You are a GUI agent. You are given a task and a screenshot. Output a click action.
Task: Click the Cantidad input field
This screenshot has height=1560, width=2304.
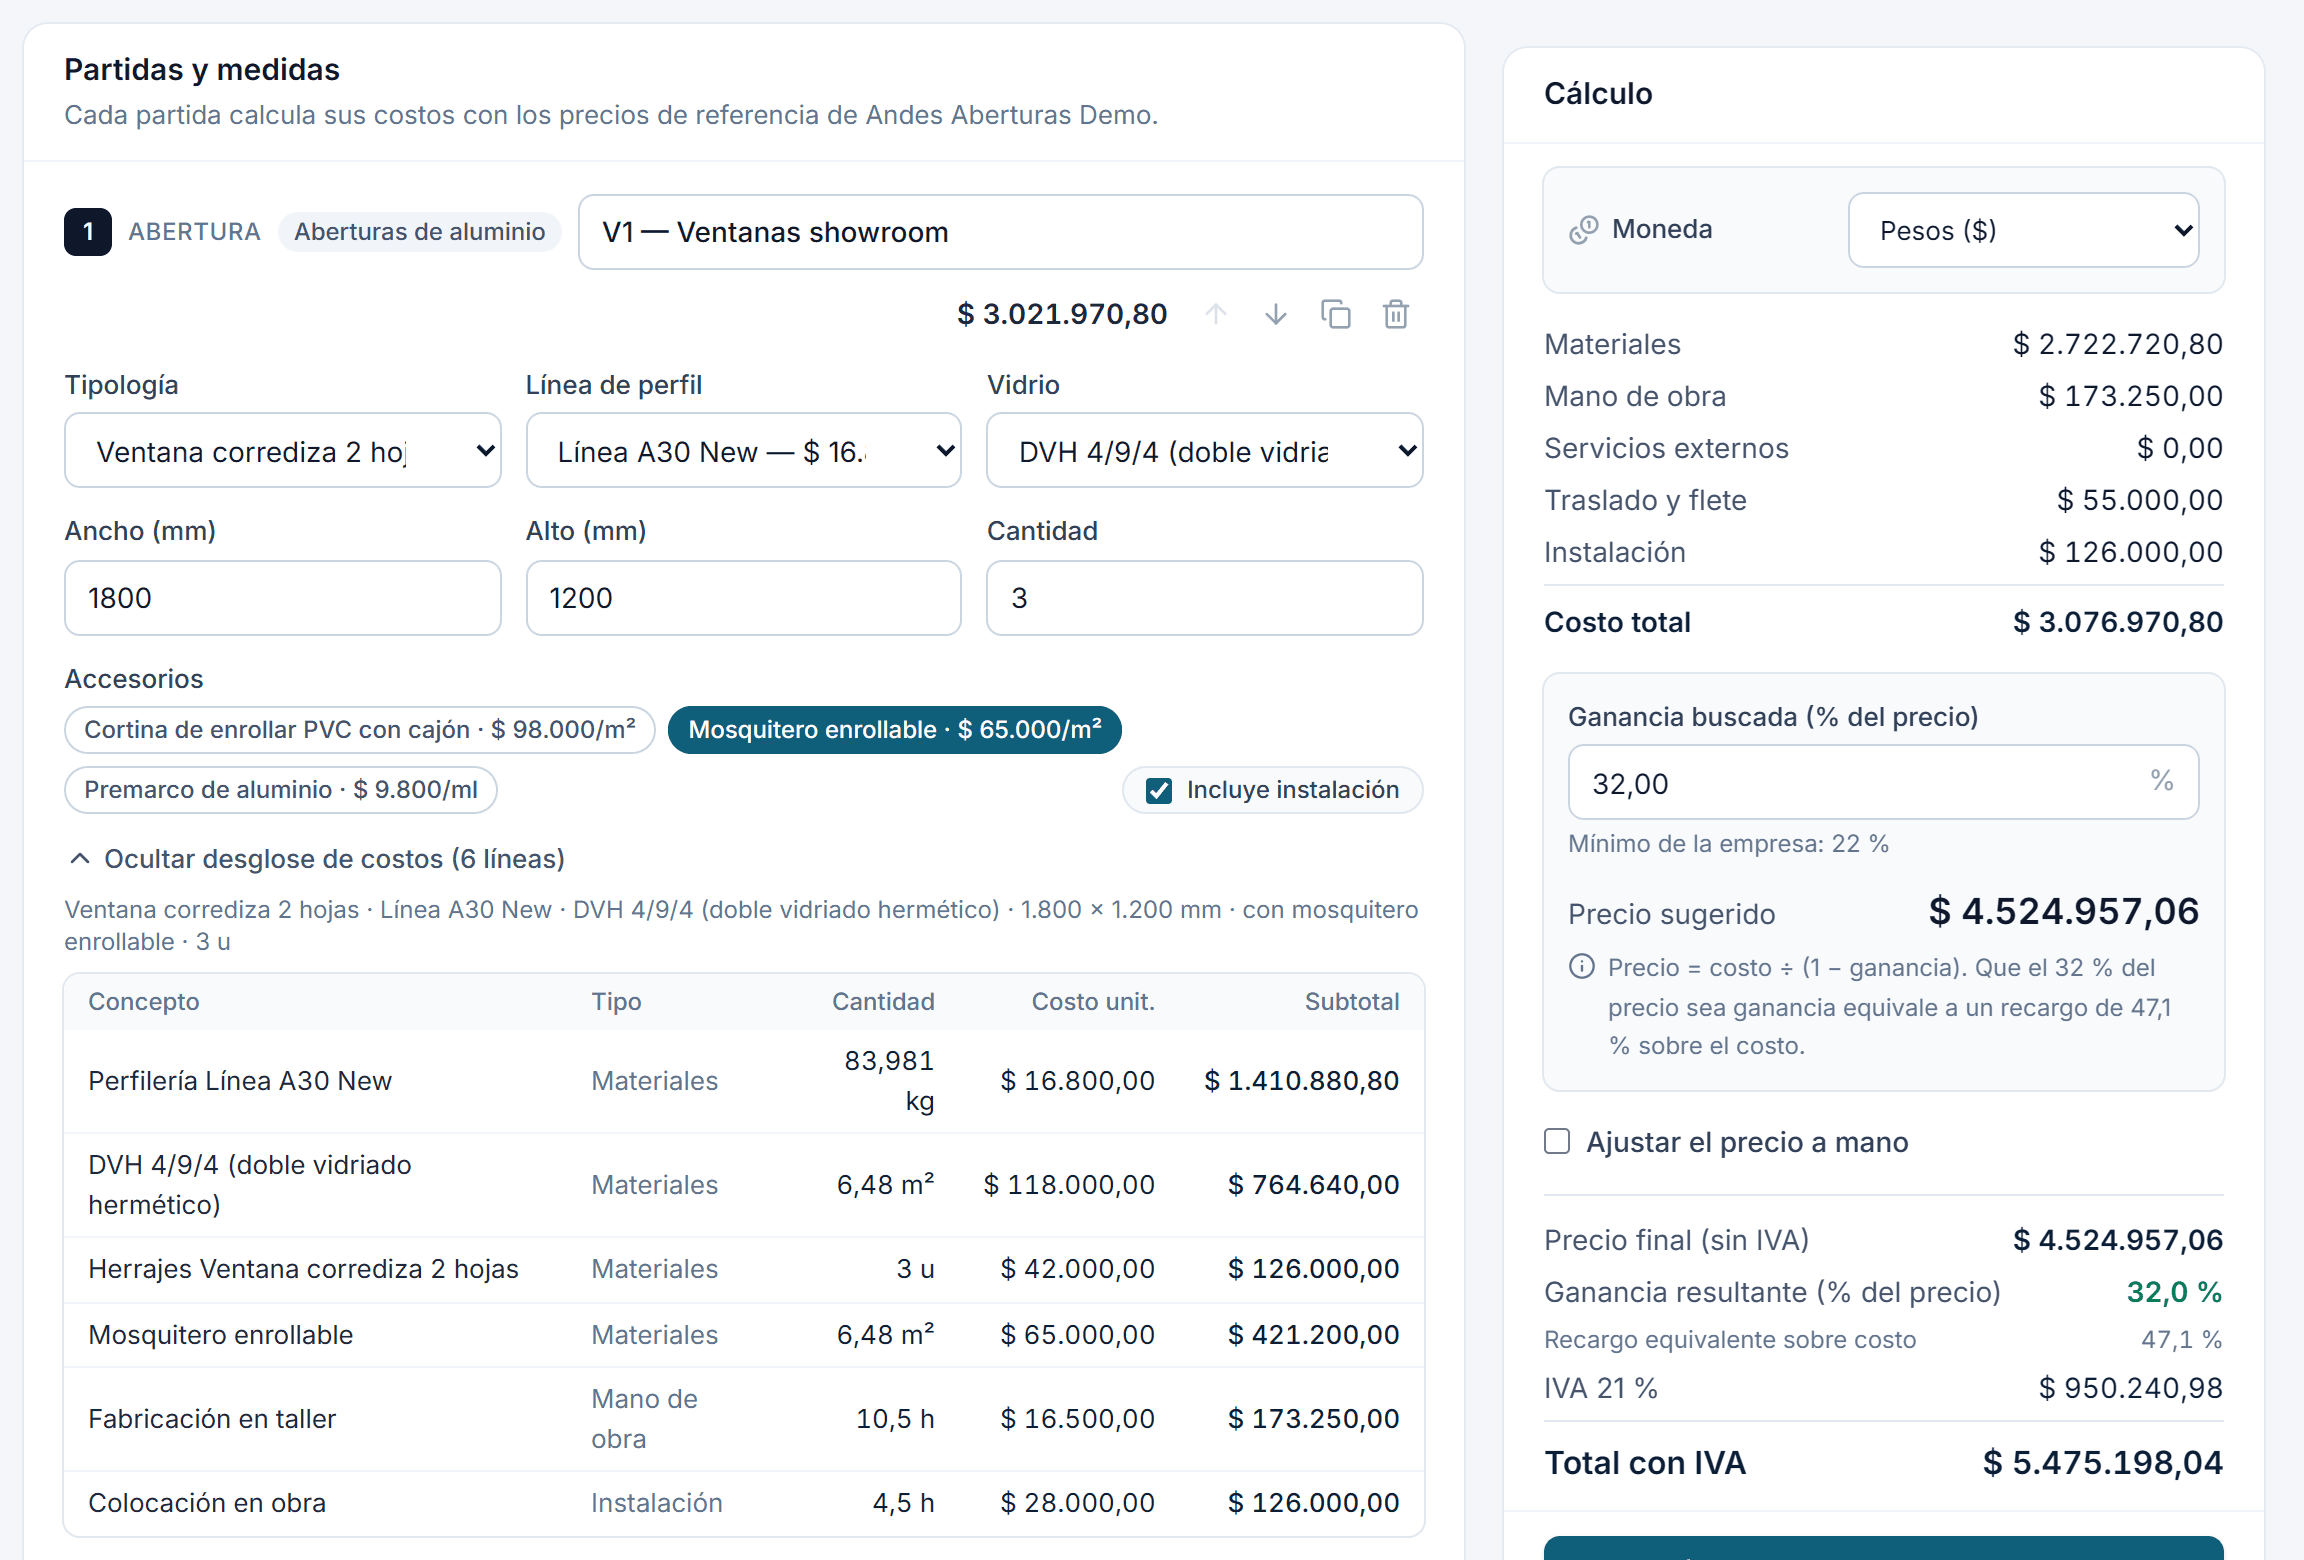pos(1205,598)
